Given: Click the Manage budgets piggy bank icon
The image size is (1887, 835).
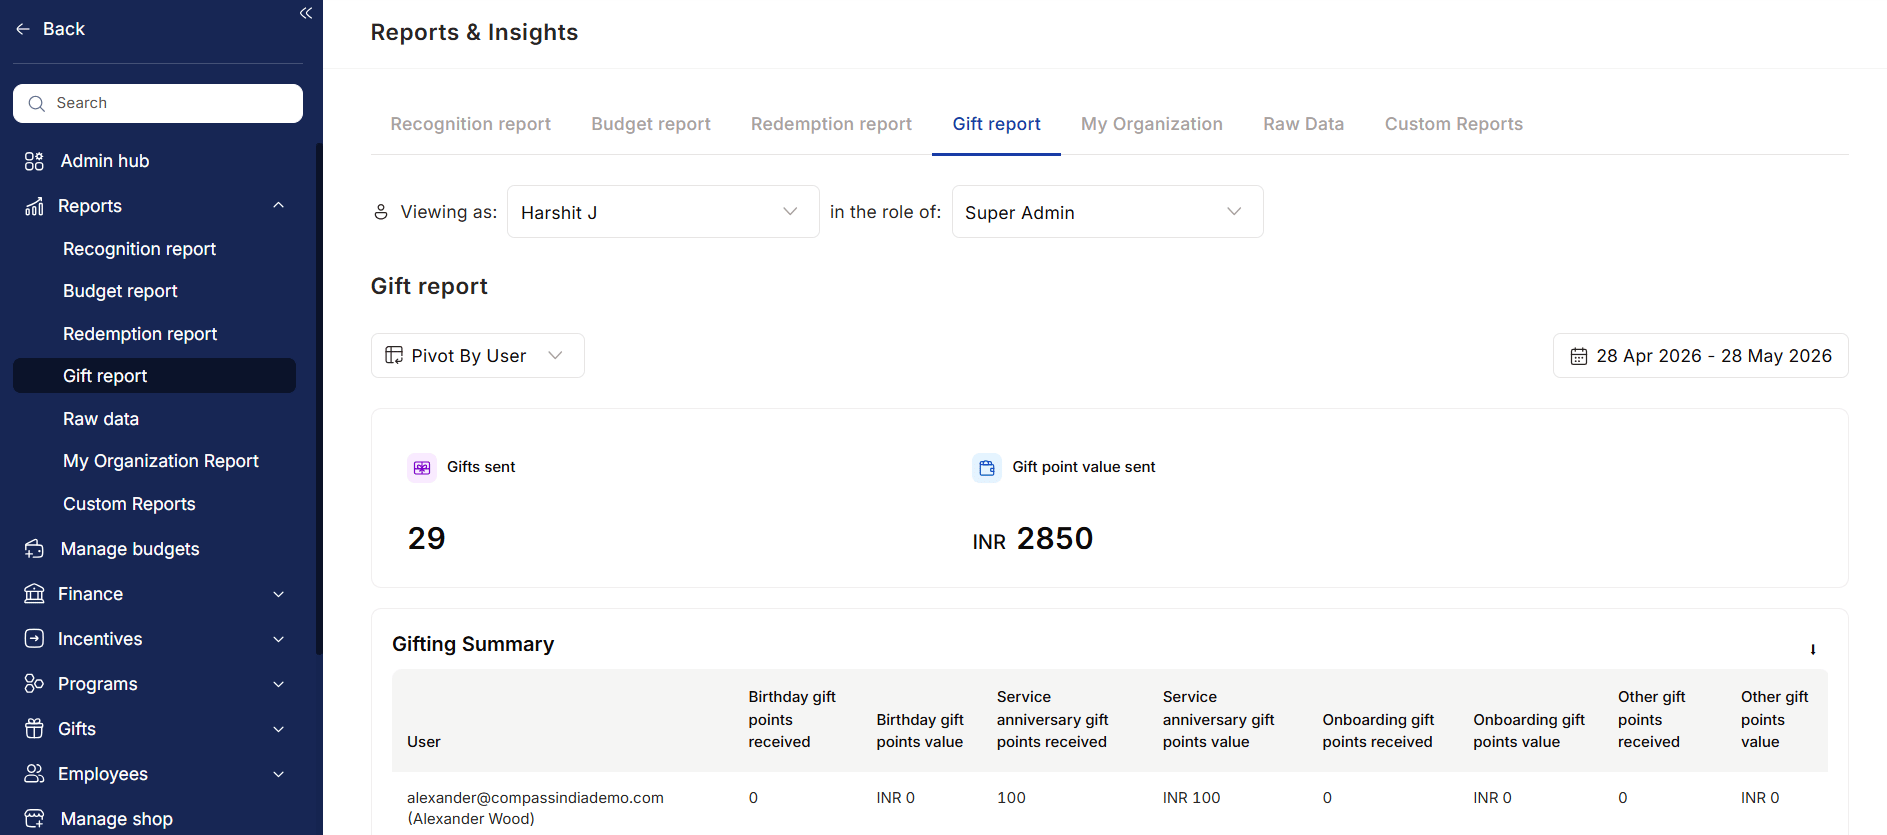Looking at the screenshot, I should (x=34, y=549).
